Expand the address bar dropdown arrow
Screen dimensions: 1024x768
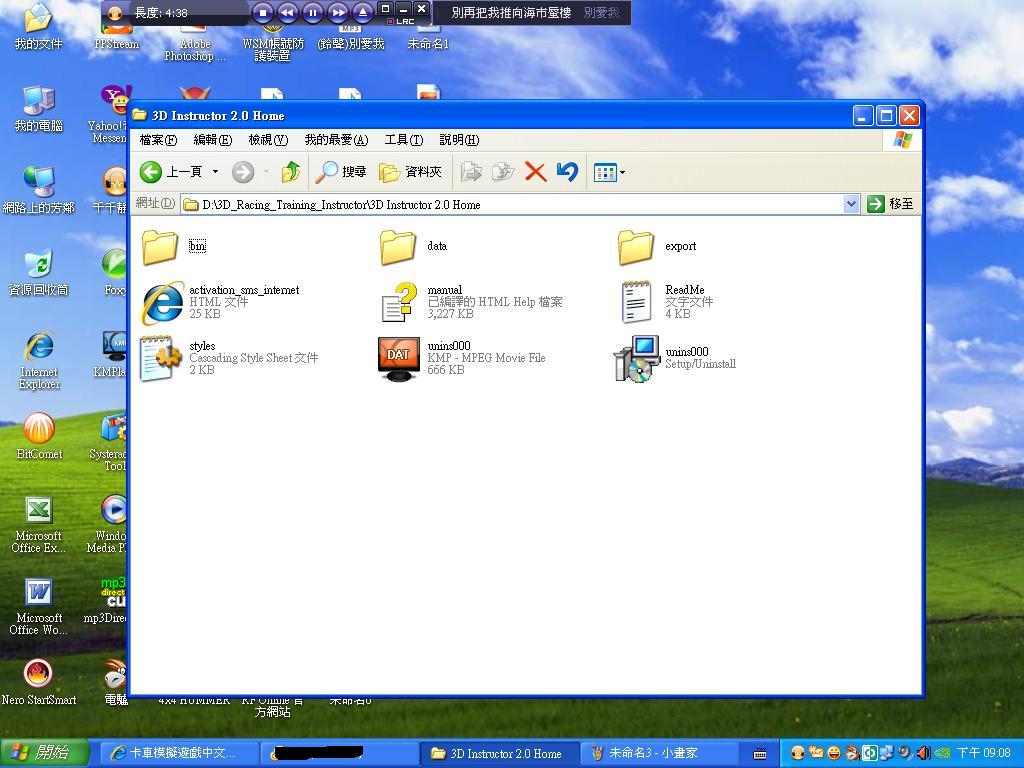[850, 204]
